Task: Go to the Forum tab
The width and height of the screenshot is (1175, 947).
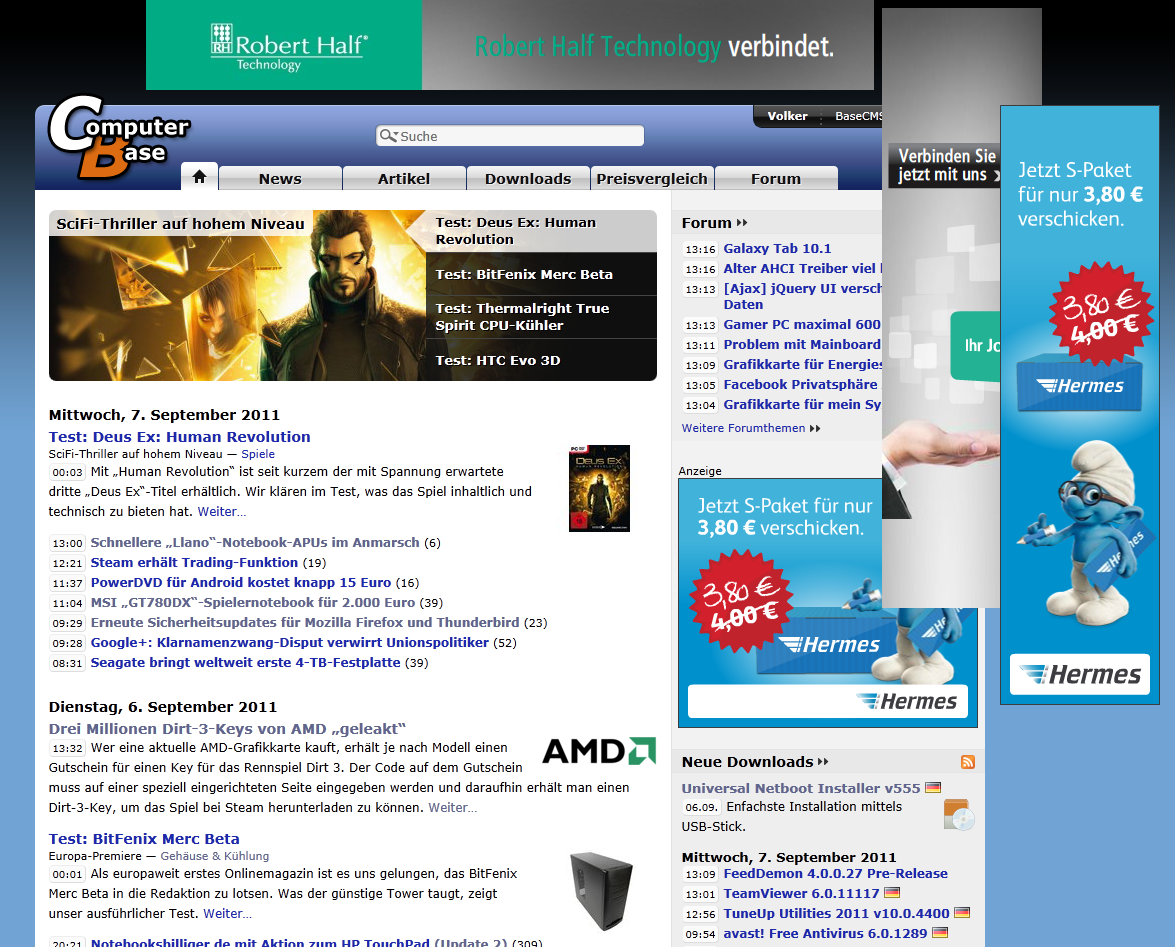Action: (x=776, y=178)
